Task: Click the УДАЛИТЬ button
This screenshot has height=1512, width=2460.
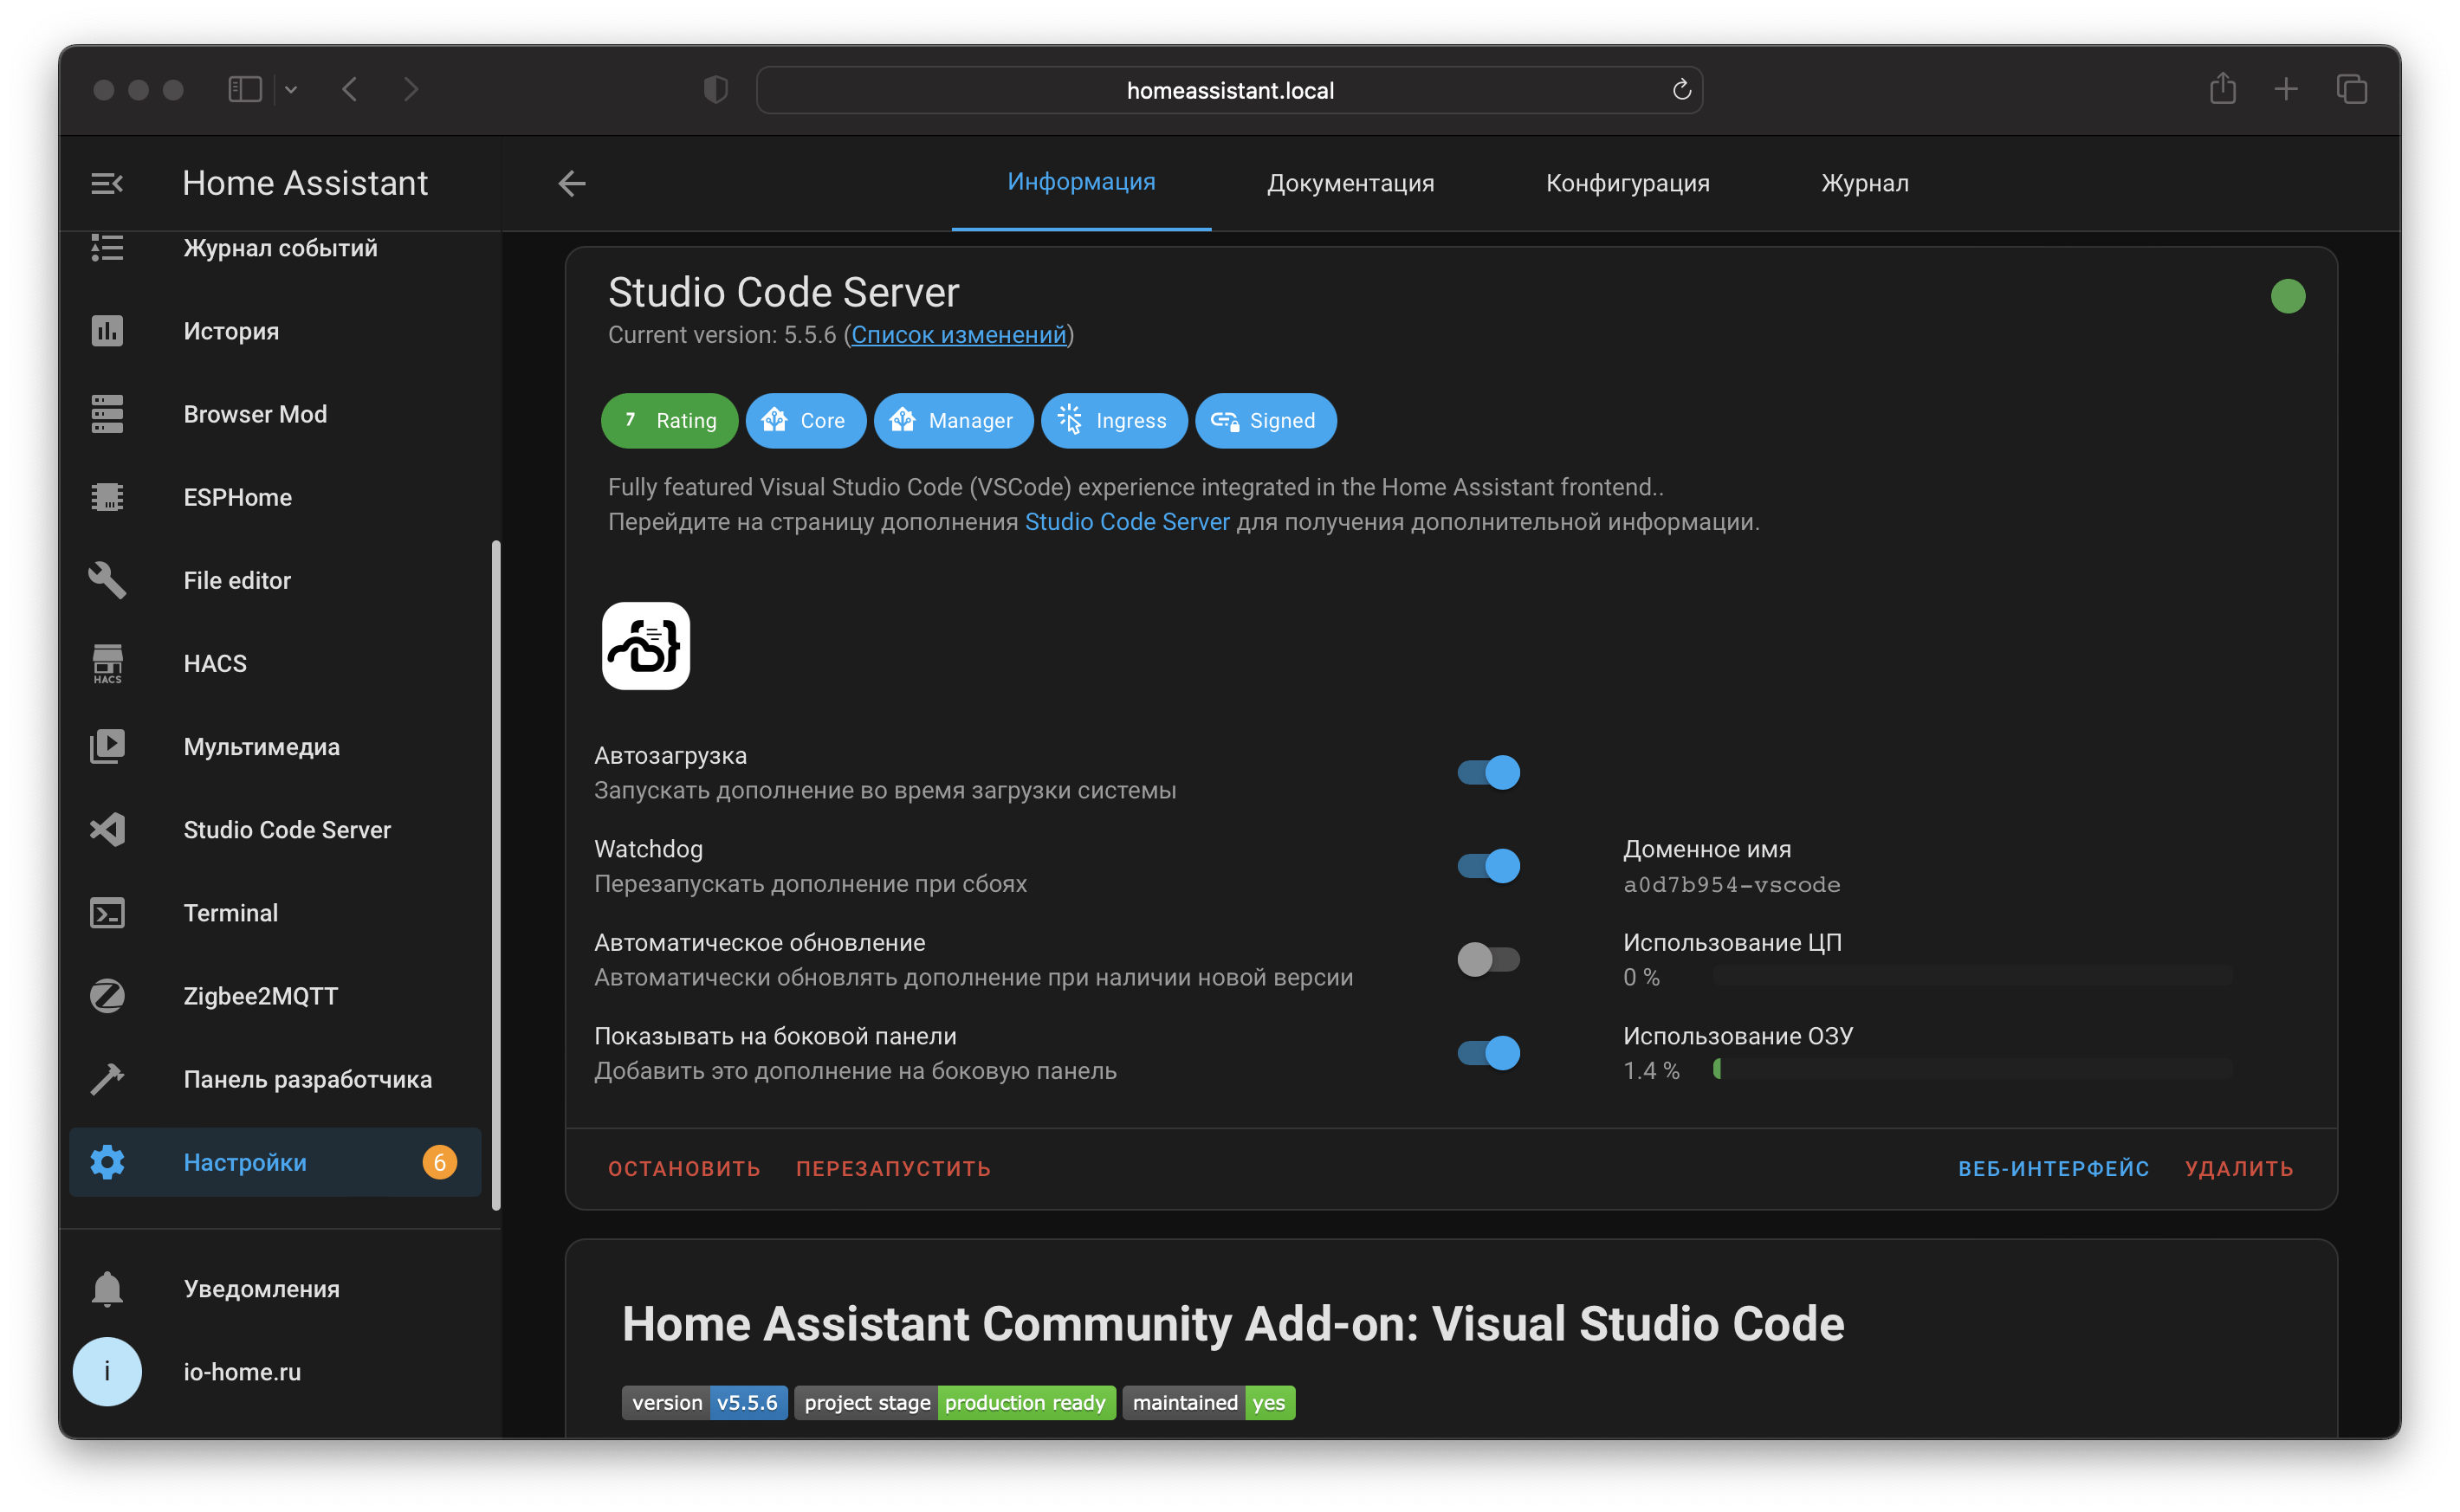Action: [x=2239, y=1168]
